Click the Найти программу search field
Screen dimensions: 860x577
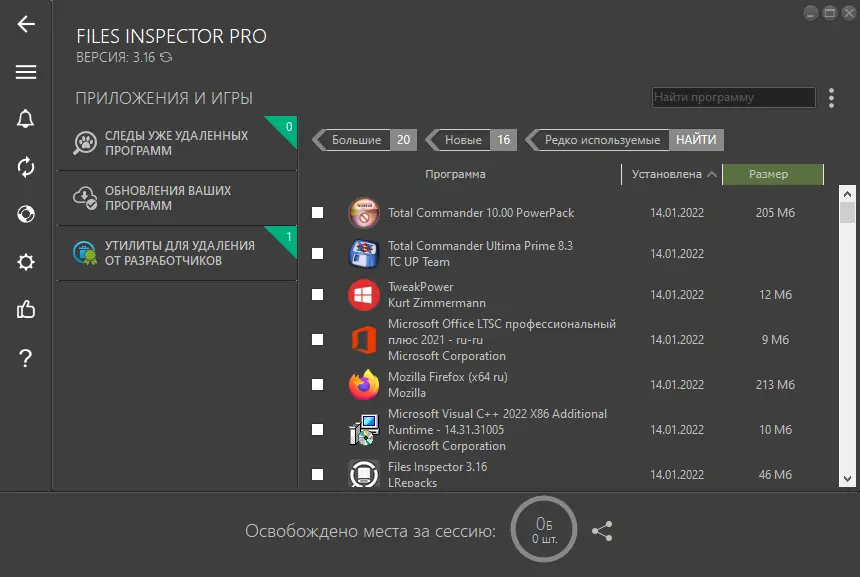733,98
